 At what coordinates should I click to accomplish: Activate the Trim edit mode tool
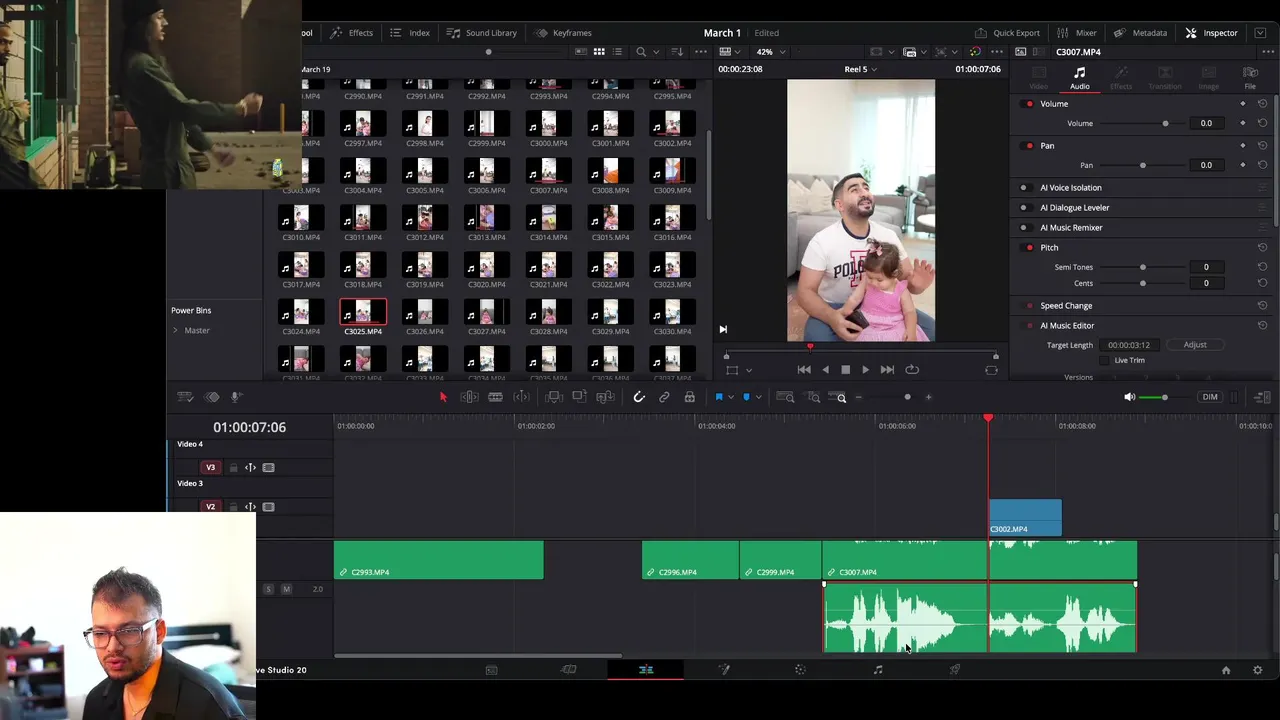pos(469,397)
